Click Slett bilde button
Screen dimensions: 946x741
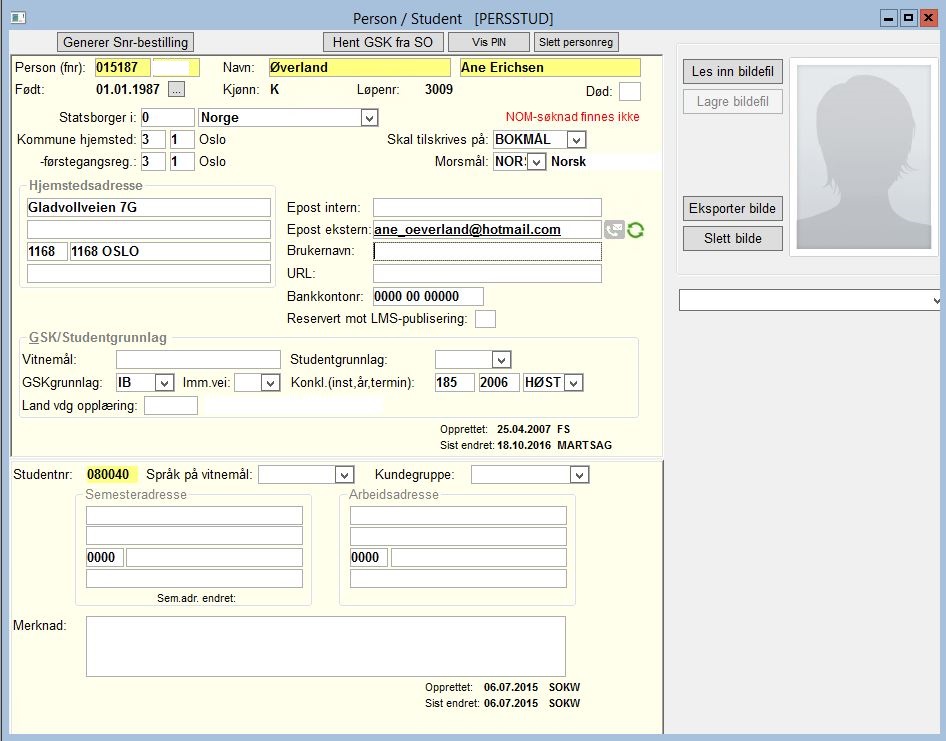[x=732, y=238]
